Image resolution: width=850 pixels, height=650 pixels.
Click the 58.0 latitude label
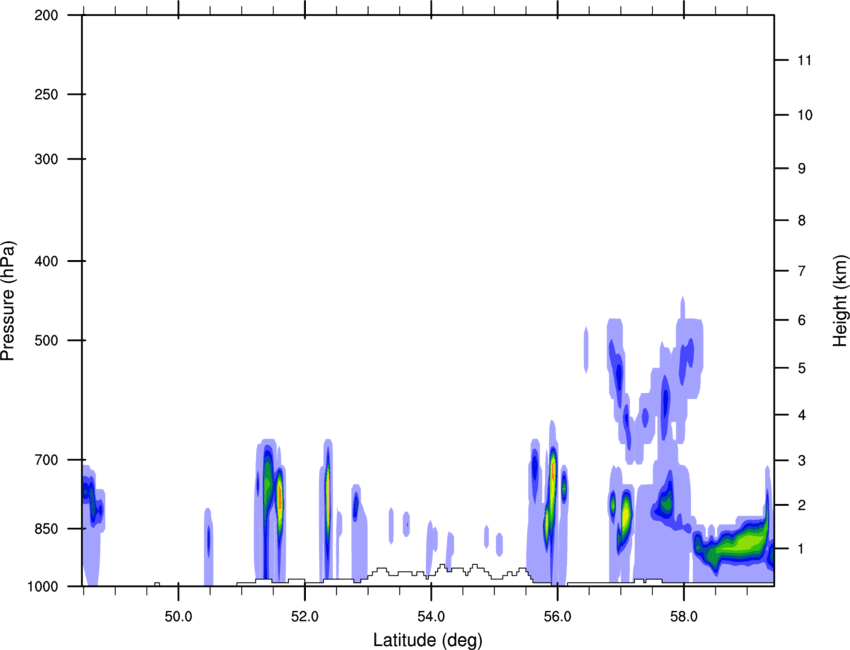pyautogui.click(x=684, y=616)
